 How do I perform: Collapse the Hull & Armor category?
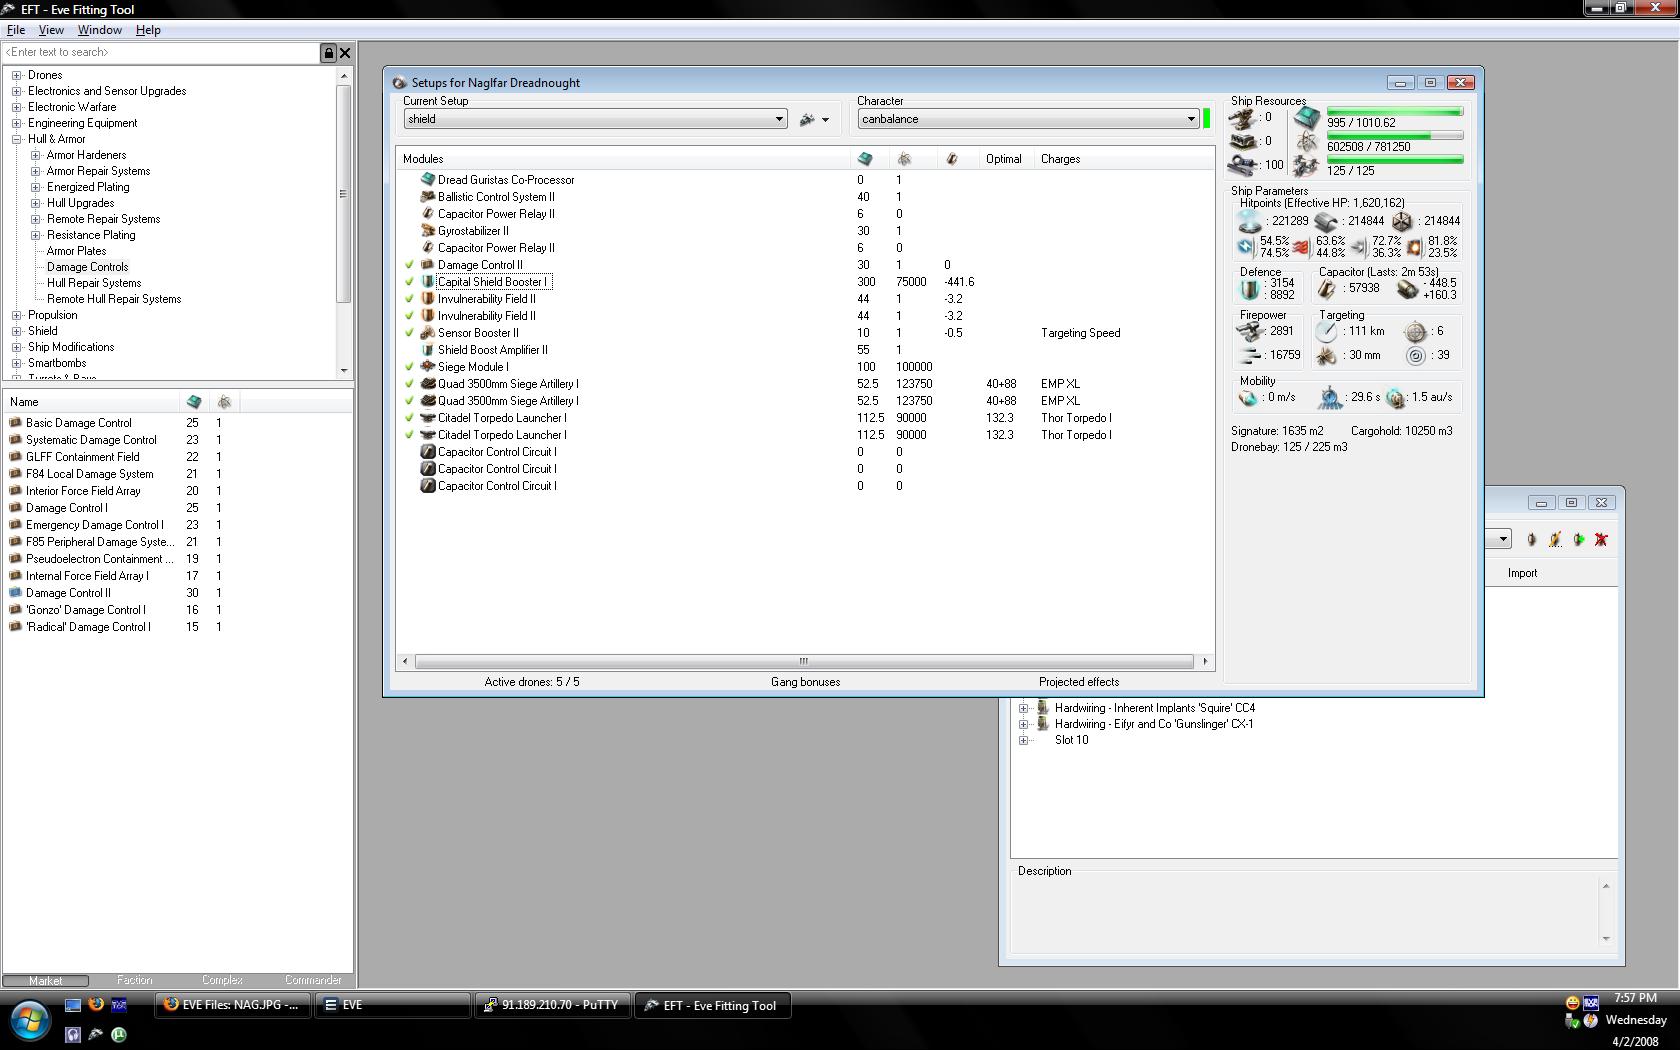point(17,139)
